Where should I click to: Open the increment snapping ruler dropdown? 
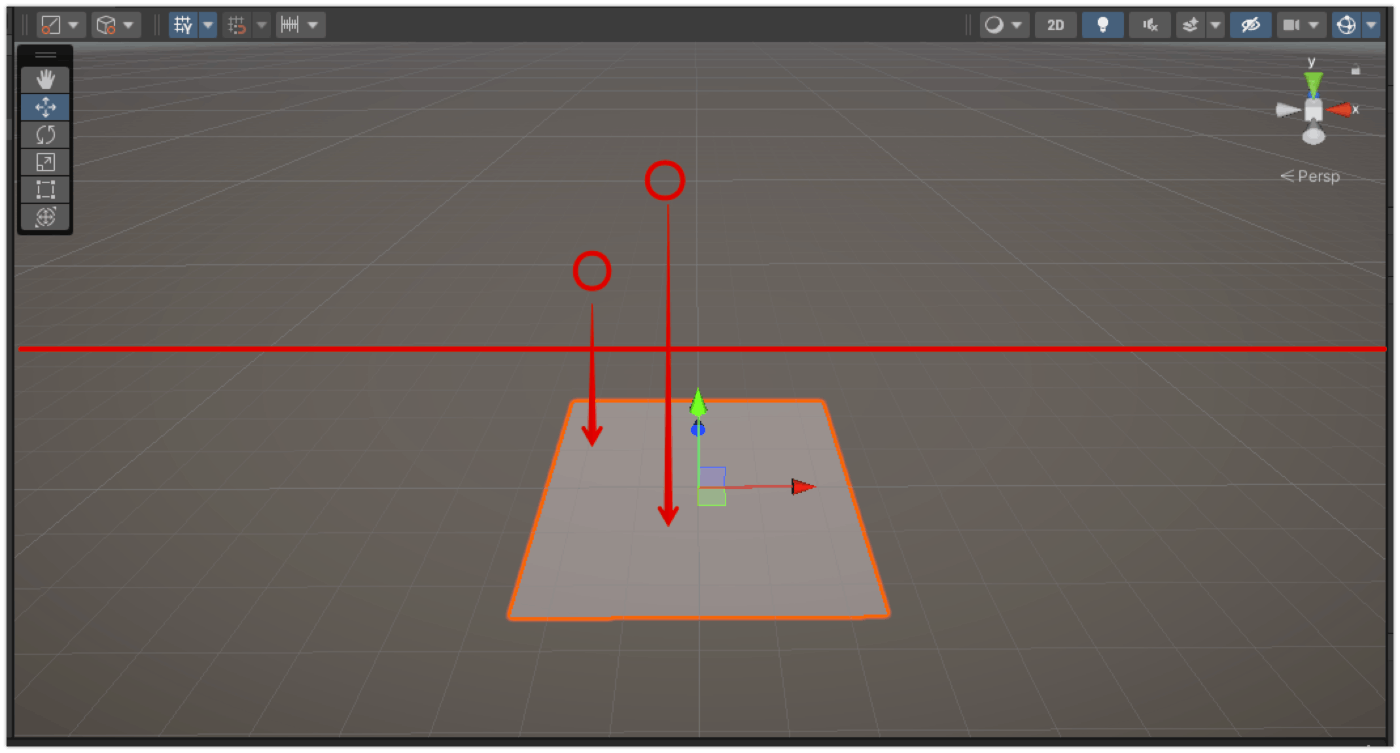coord(300,25)
